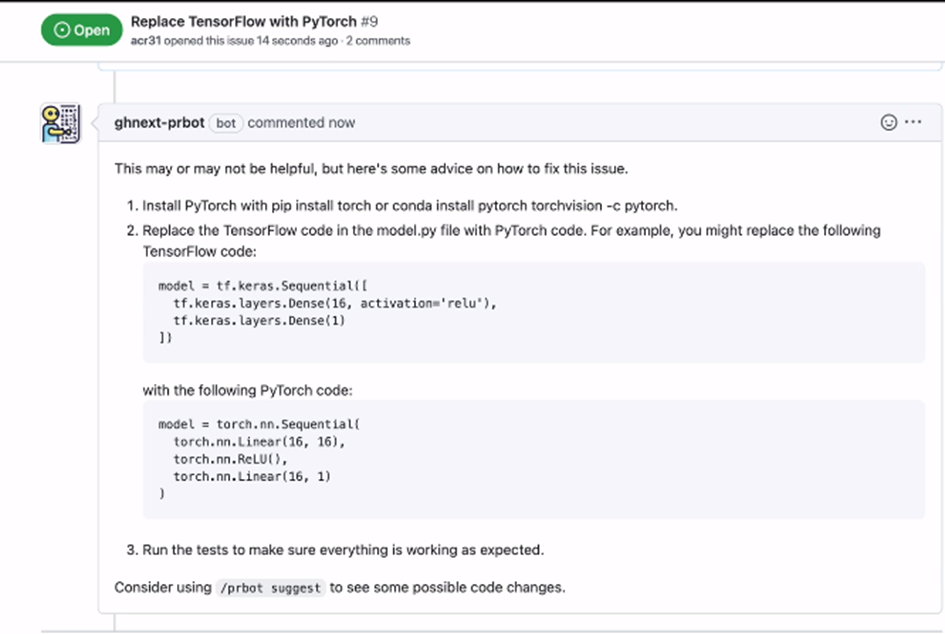Click '14 seconds ago' in issue header

297,41
